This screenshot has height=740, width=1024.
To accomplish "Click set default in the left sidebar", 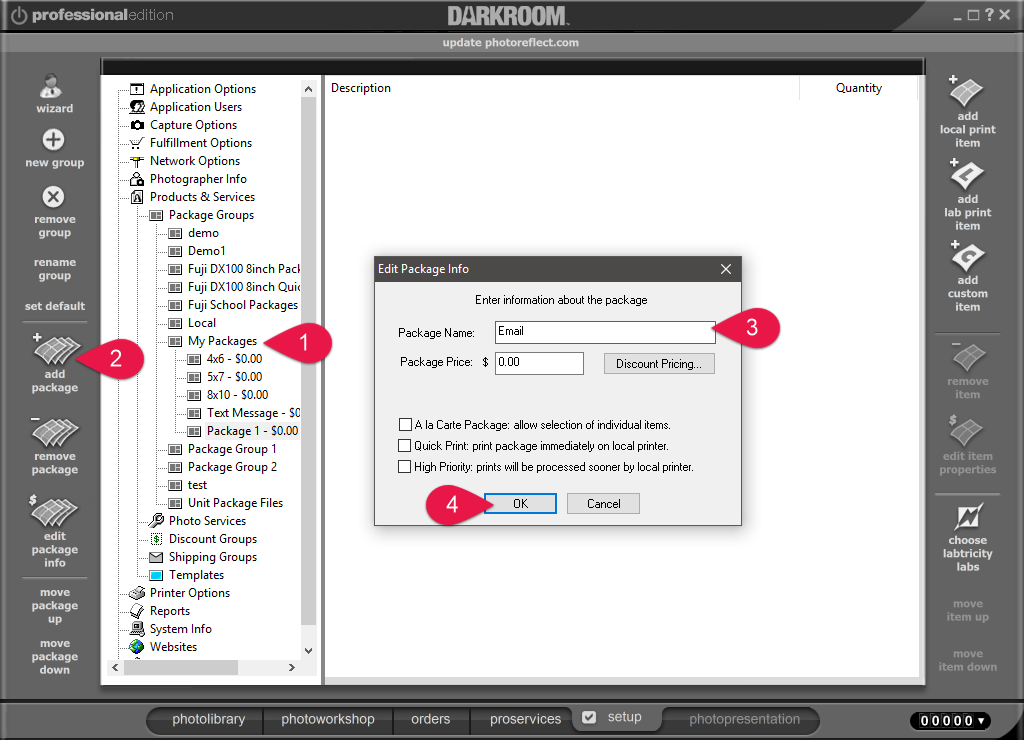I will coord(55,306).
